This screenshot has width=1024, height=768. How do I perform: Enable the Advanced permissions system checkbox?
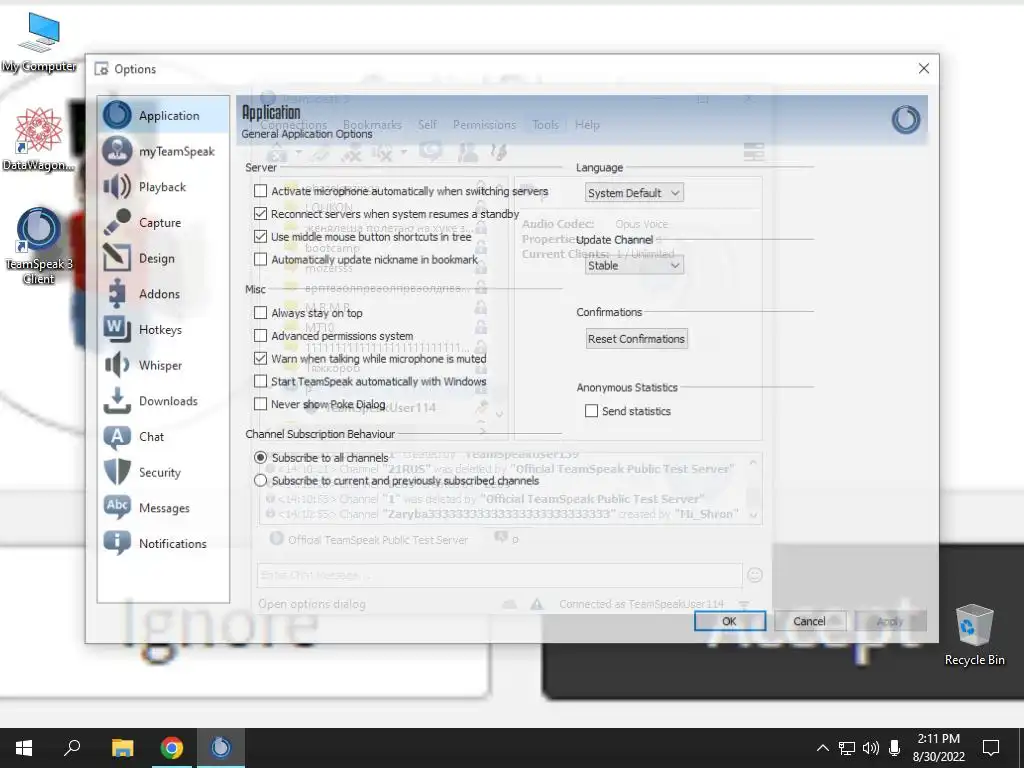click(x=261, y=336)
